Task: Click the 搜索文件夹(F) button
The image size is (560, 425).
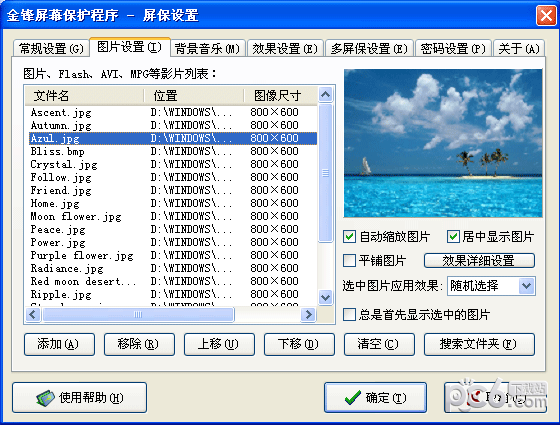Action: point(479,344)
